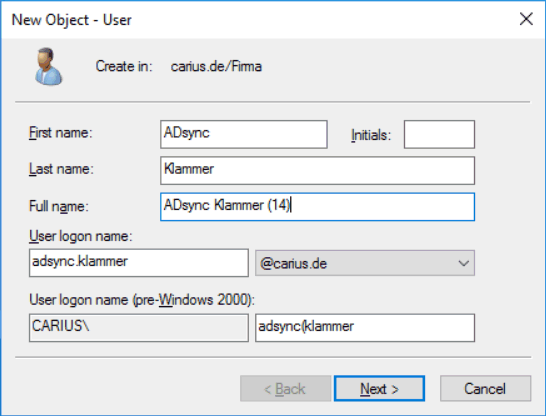Viewport: 546px width, 416px height.
Task: Click the Initials label text
Action: [x=371, y=135]
